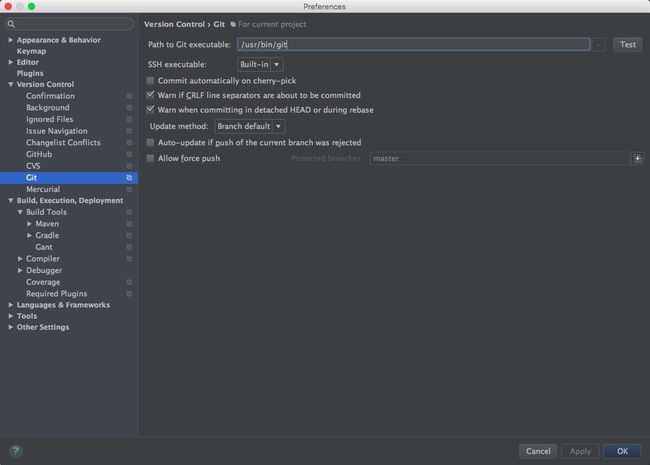Focus the Path to Git executable field
The height and width of the screenshot is (465, 650).
pyautogui.click(x=413, y=45)
